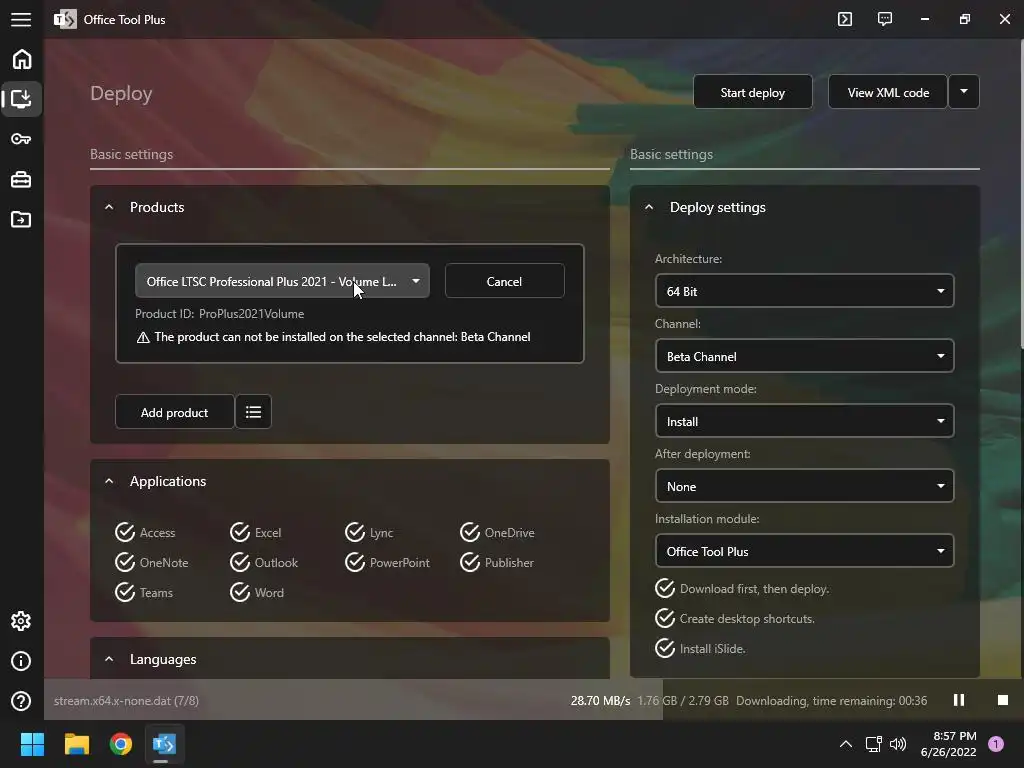1024x768 pixels.
Task: Open Windows Start menu
Action: pyautogui.click(x=32, y=744)
